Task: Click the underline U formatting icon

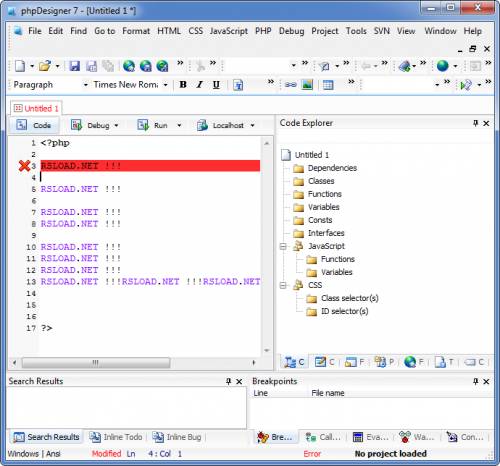Action: [x=216, y=85]
